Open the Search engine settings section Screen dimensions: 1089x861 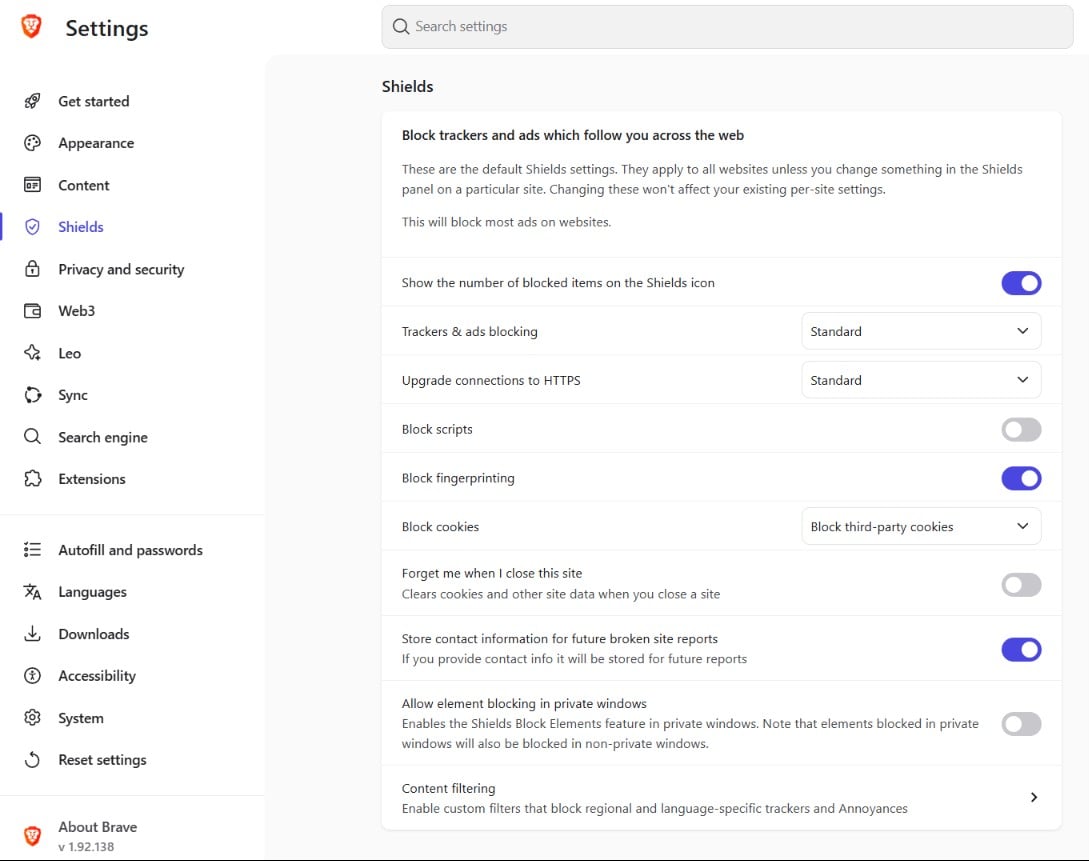point(103,437)
